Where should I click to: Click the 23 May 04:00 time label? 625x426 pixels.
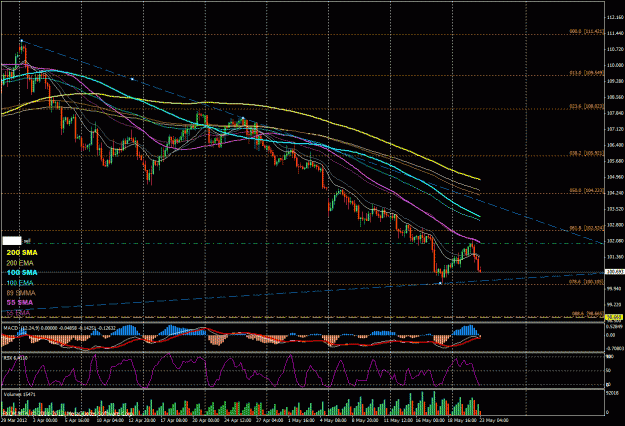click(x=494, y=420)
